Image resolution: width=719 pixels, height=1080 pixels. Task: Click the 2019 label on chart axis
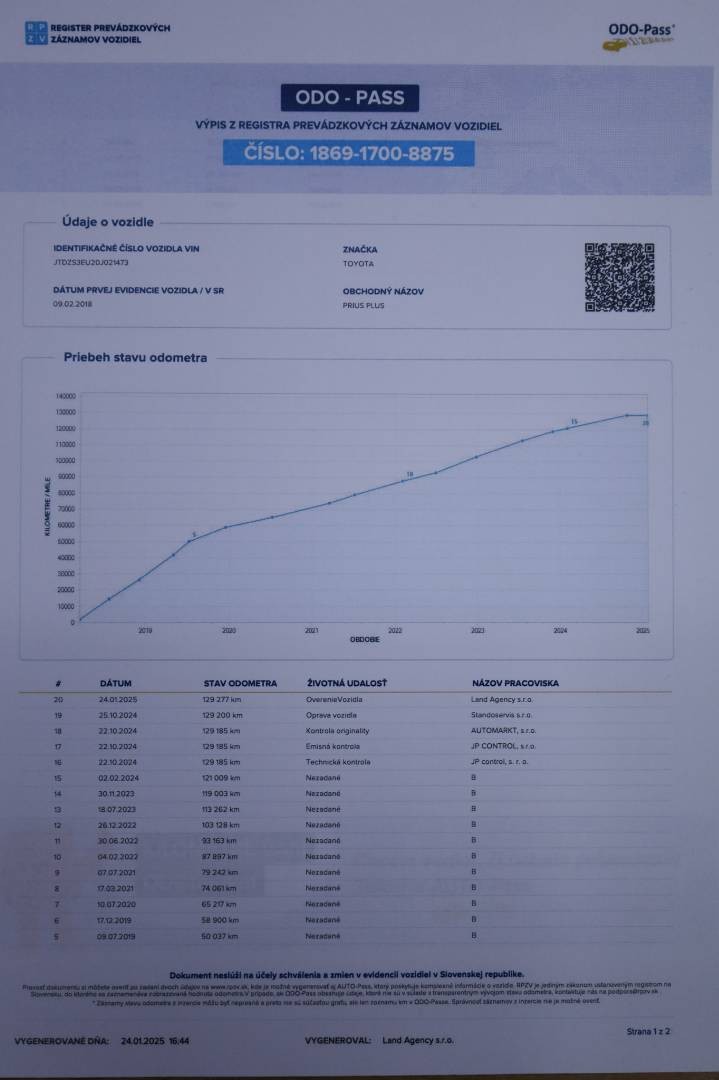(145, 630)
